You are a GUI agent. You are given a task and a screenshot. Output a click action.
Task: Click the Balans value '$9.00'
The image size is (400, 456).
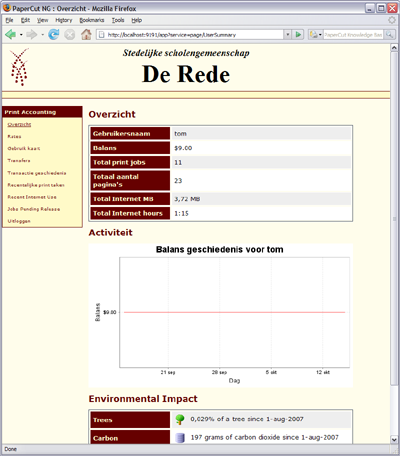click(183, 148)
